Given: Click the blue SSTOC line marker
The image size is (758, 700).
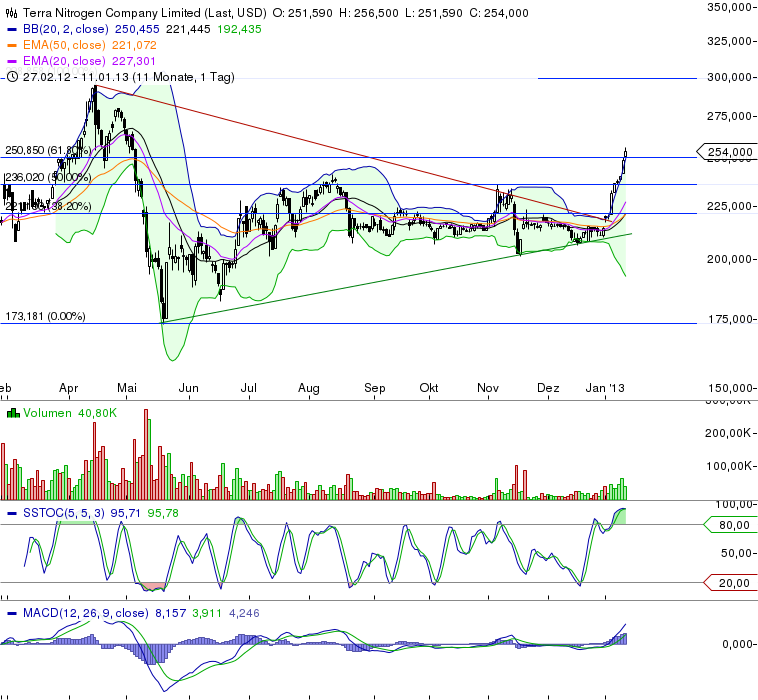Looking at the screenshot, I should coord(12,513).
